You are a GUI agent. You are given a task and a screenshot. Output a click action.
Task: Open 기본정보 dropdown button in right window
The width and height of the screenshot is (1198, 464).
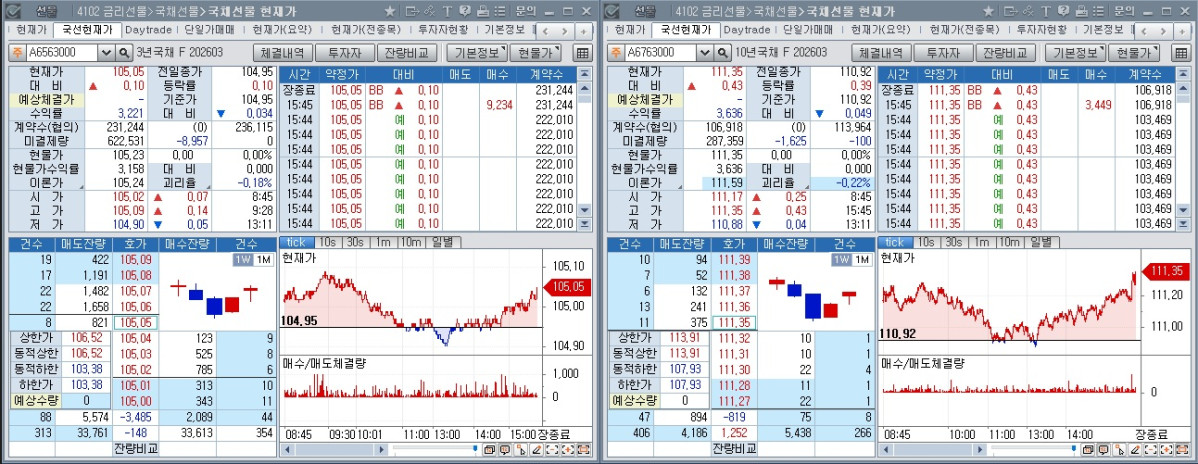[1076, 53]
